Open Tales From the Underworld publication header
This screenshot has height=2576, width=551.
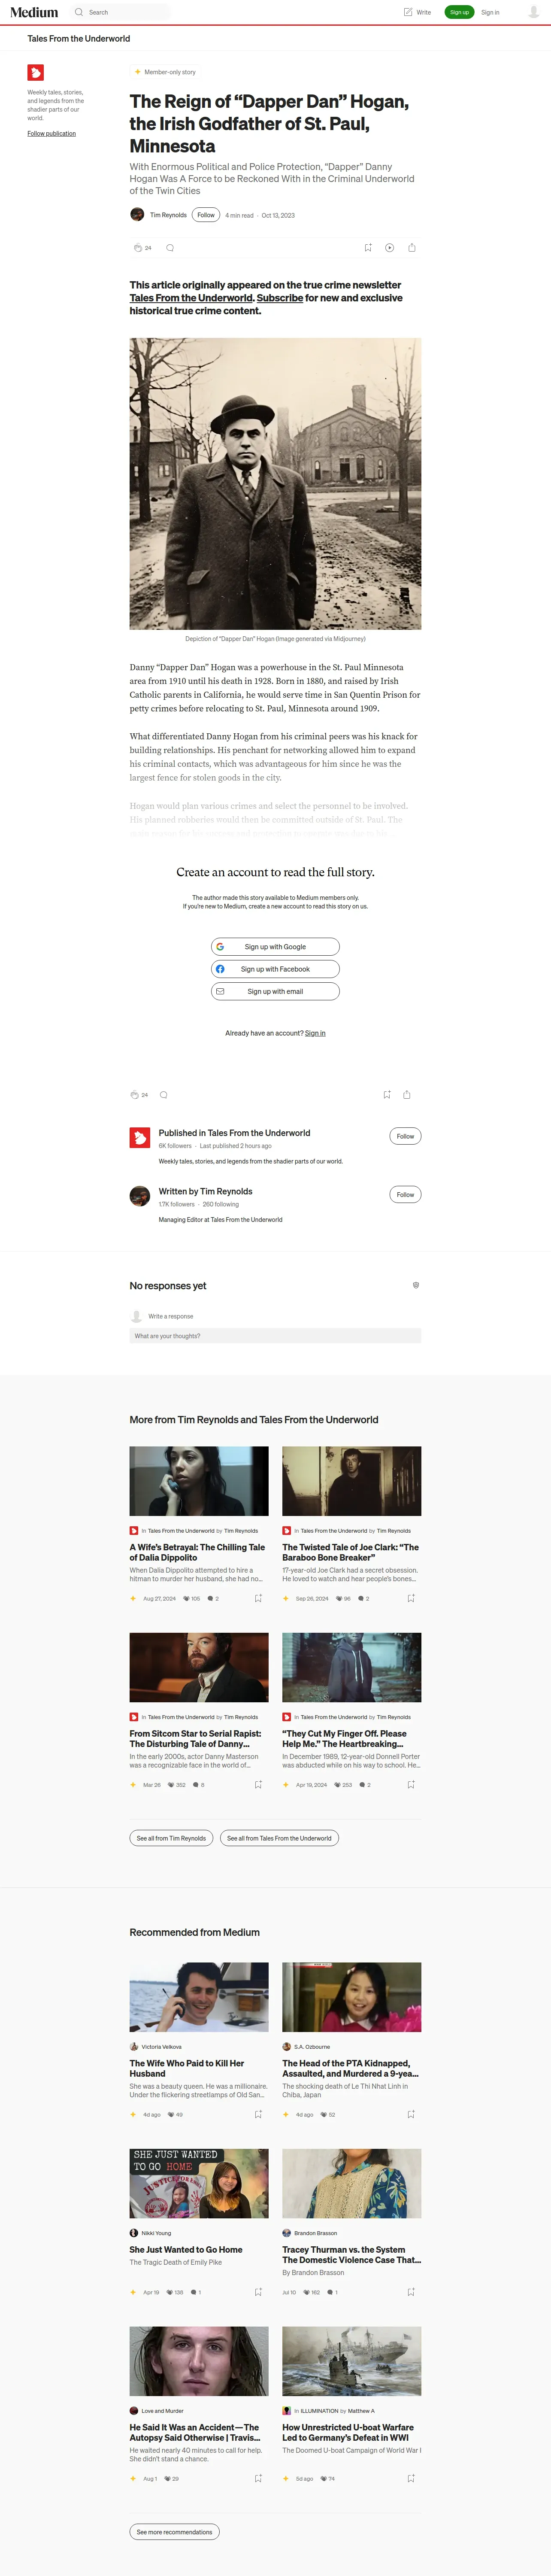click(x=79, y=39)
